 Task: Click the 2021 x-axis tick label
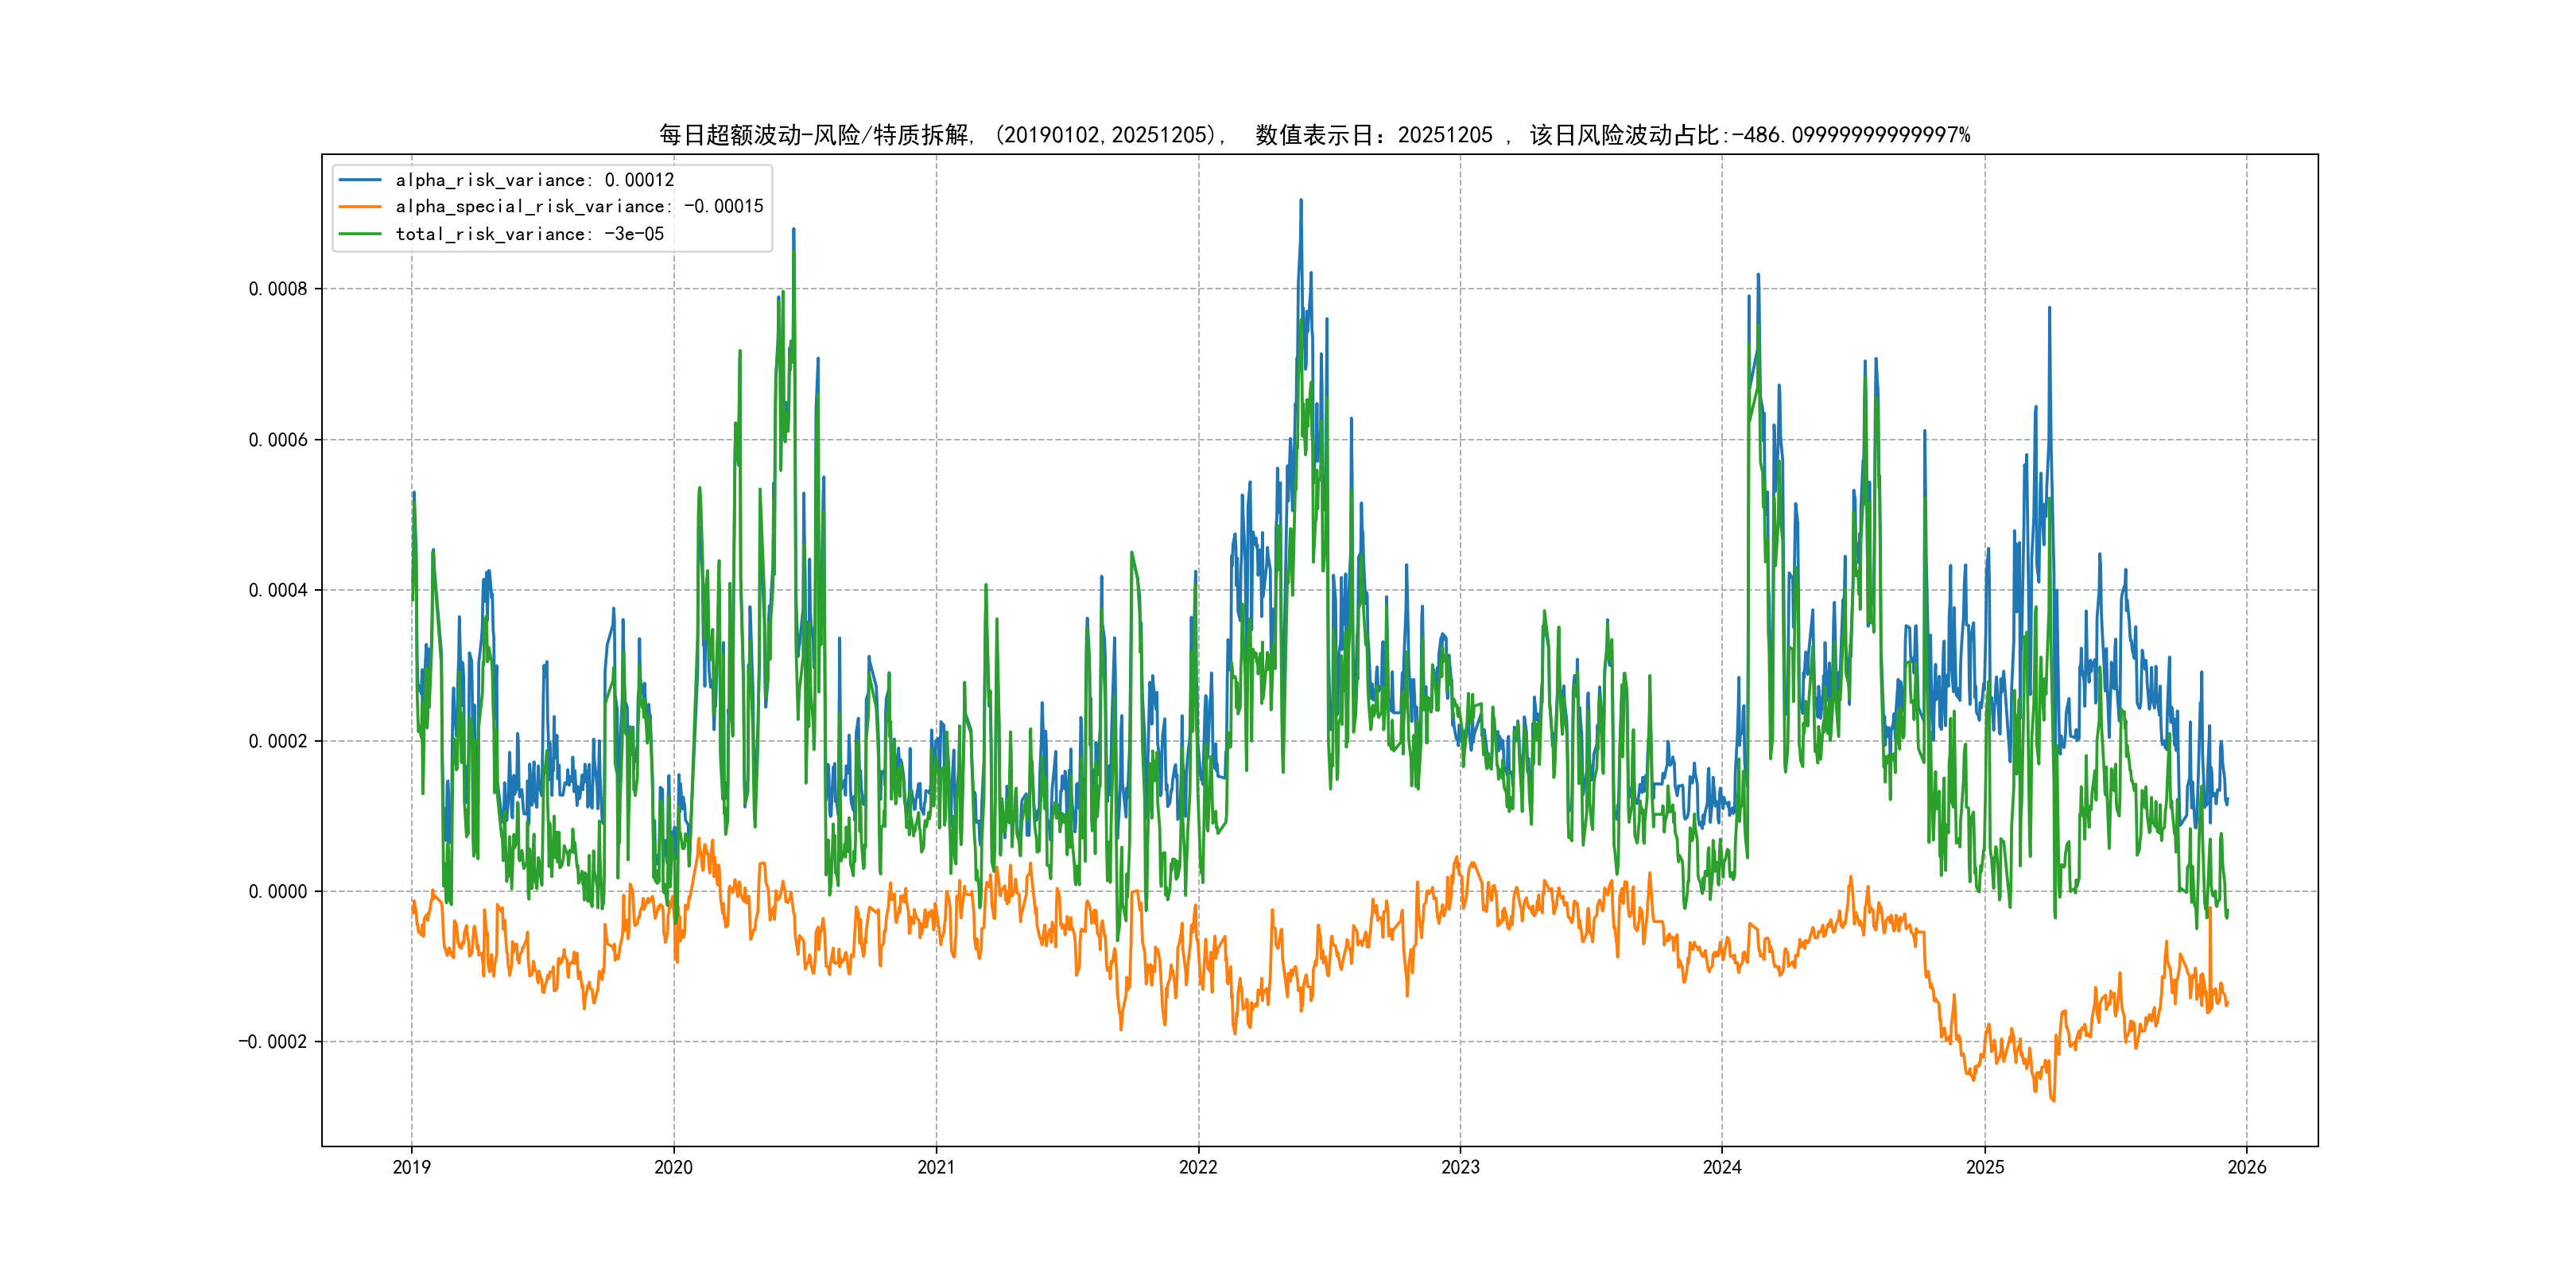pyautogui.click(x=936, y=1167)
